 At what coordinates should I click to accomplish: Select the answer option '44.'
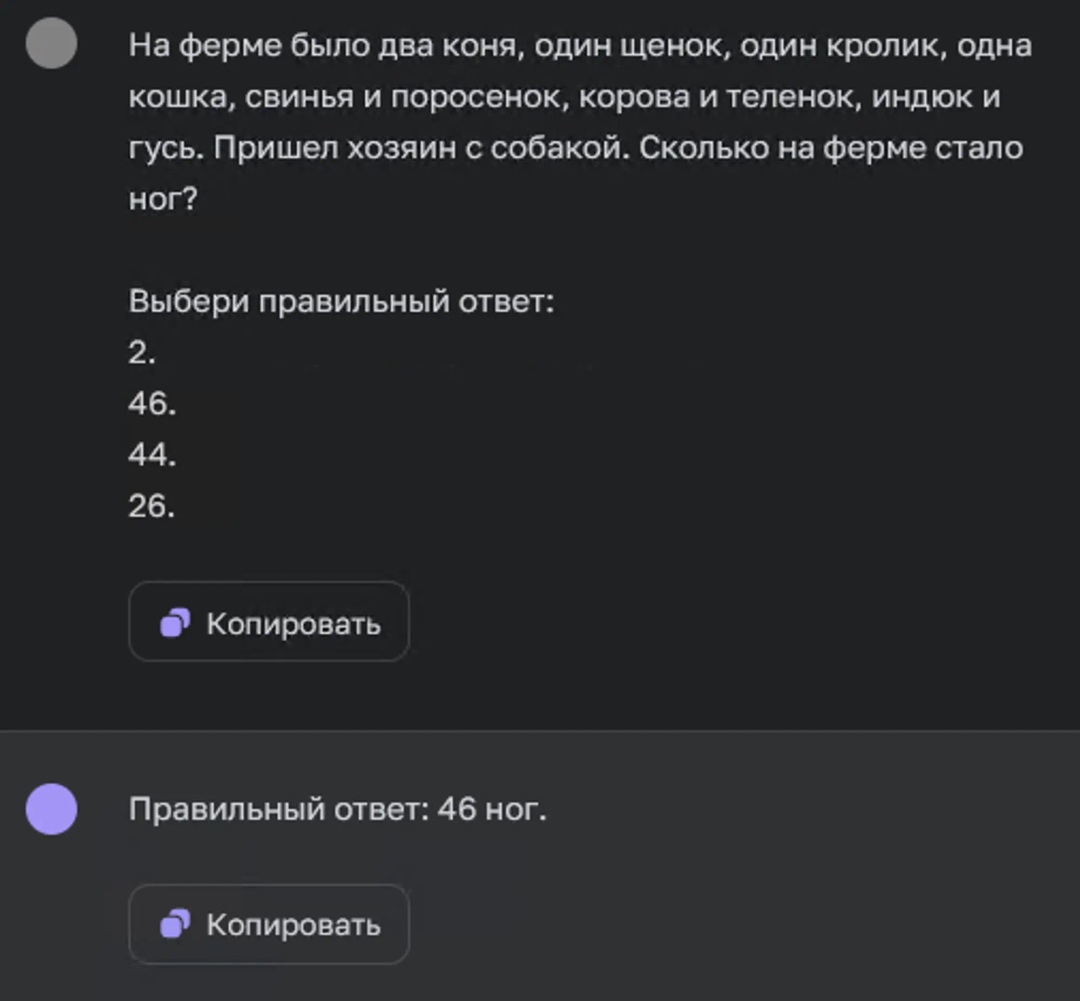(x=150, y=455)
